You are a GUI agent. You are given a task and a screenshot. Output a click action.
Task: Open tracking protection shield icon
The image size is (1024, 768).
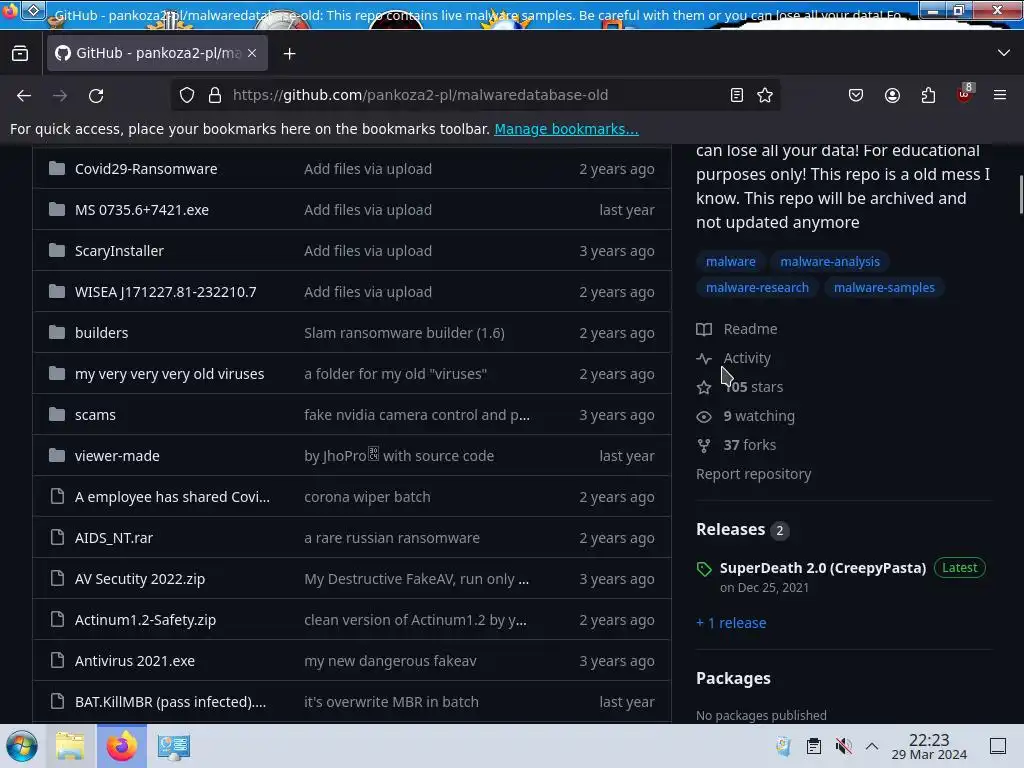click(187, 95)
